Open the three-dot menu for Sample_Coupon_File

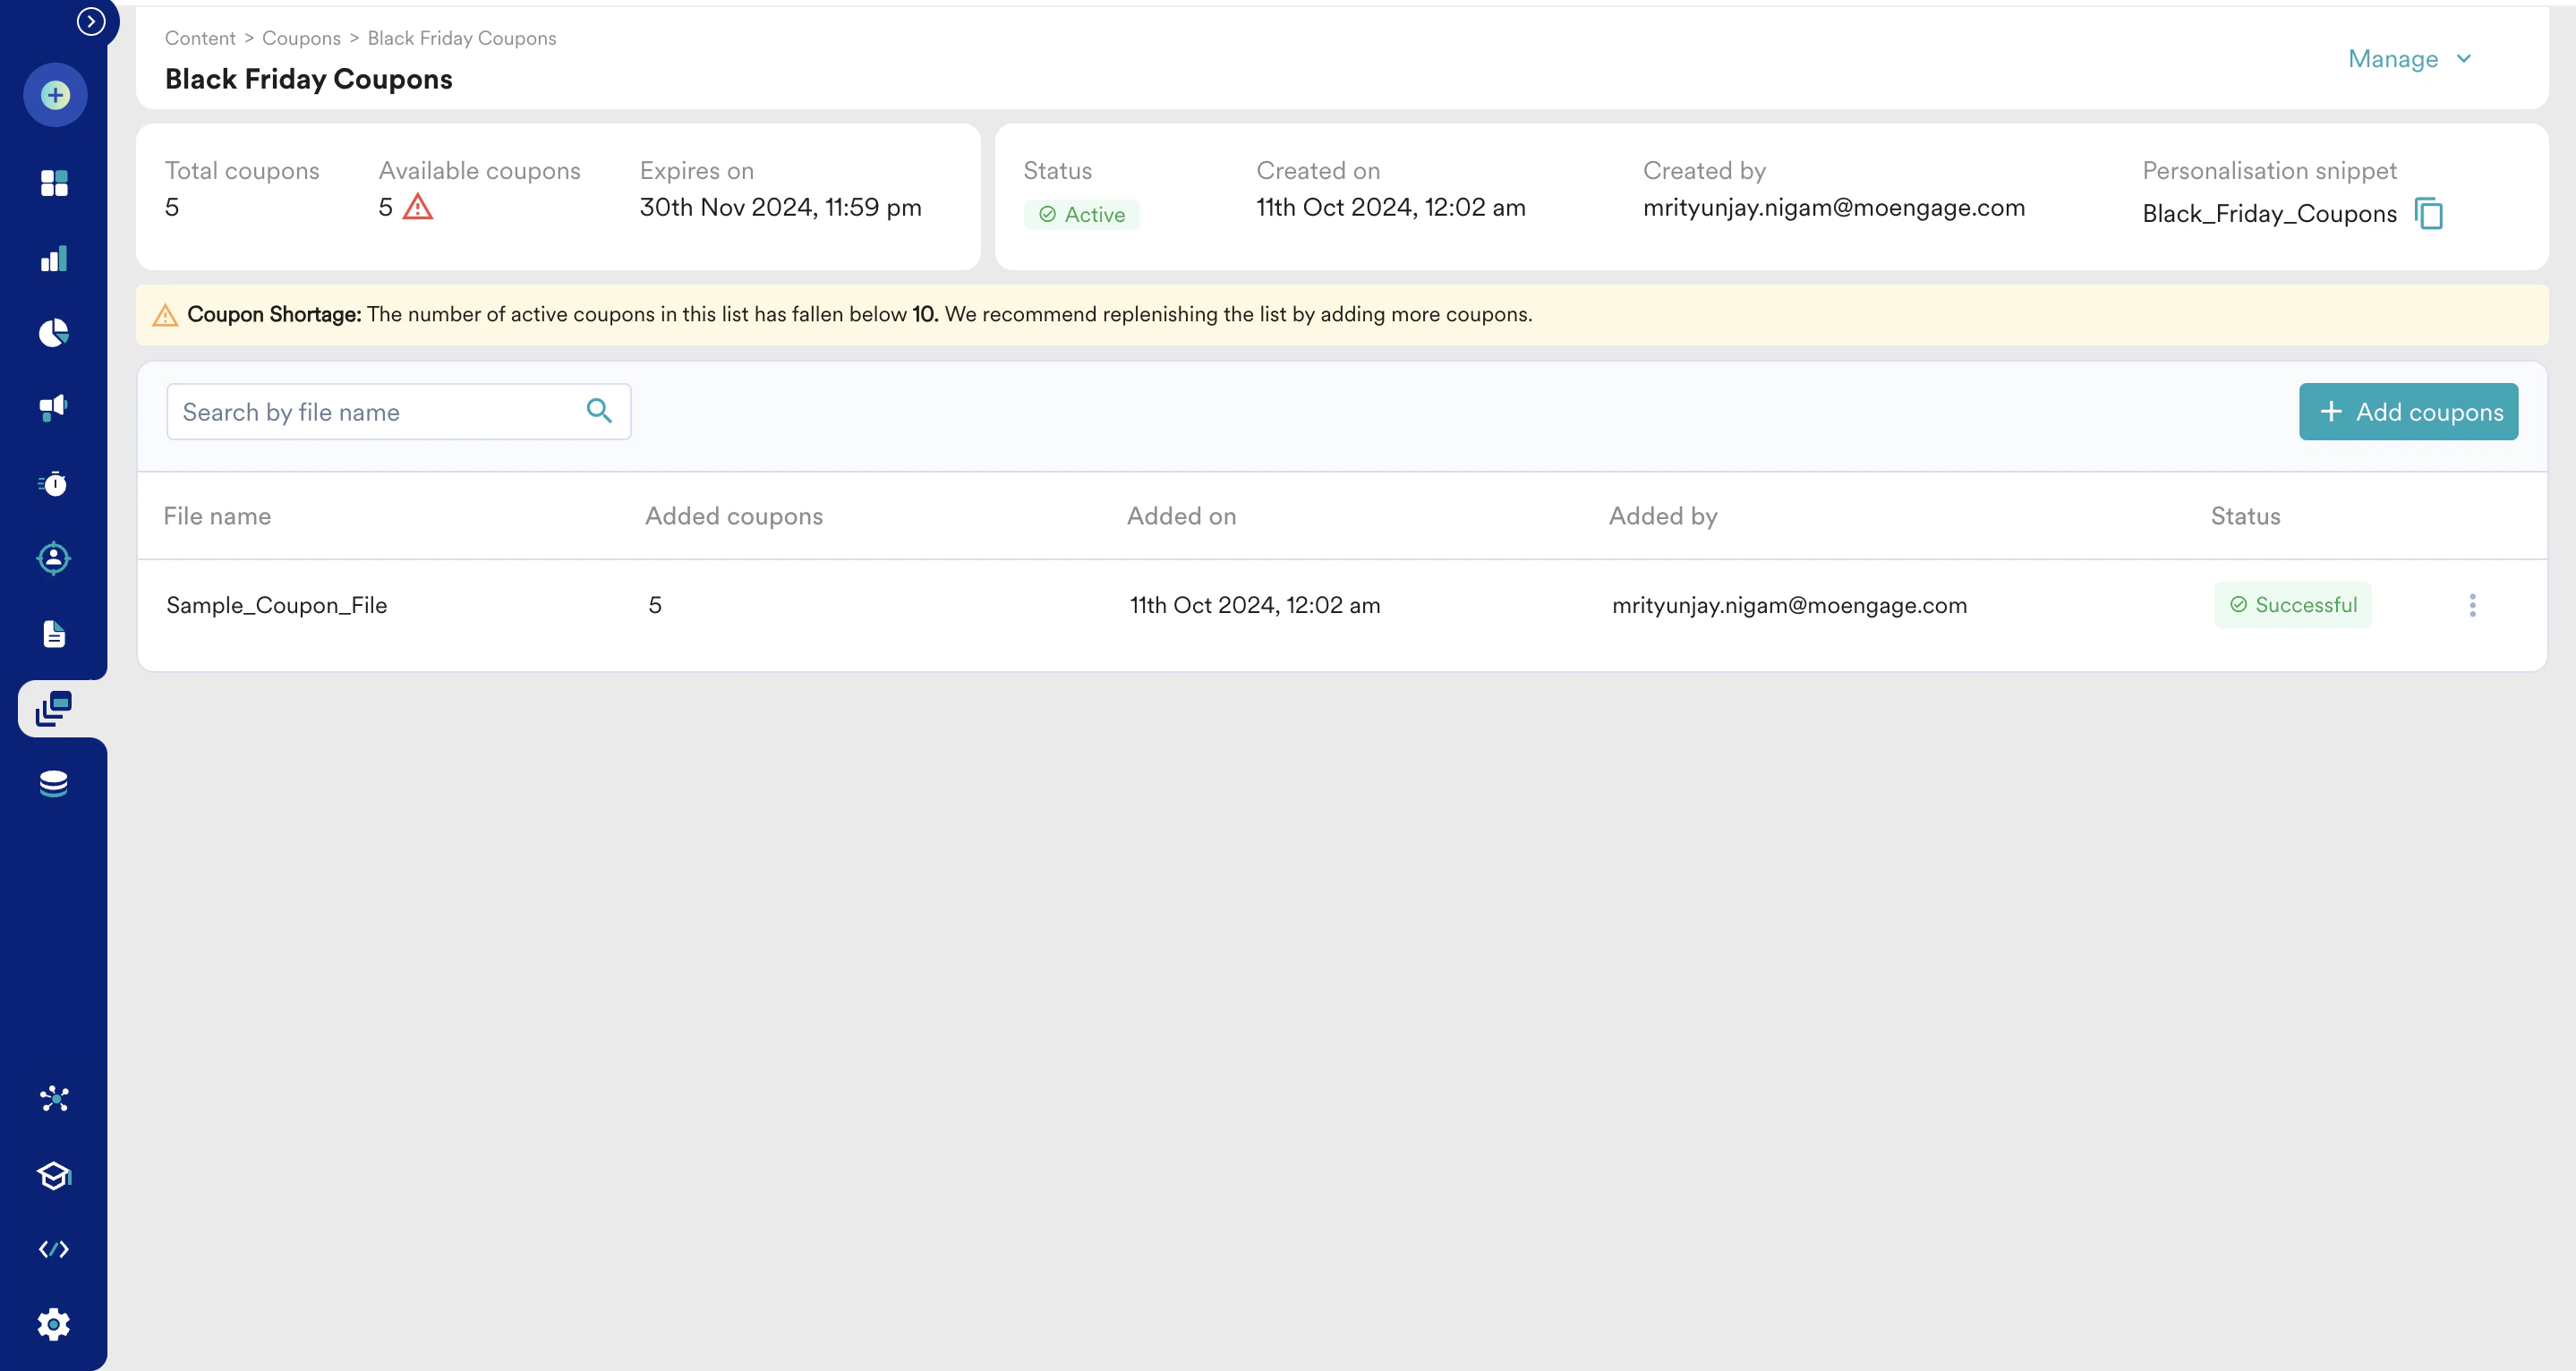2472,605
